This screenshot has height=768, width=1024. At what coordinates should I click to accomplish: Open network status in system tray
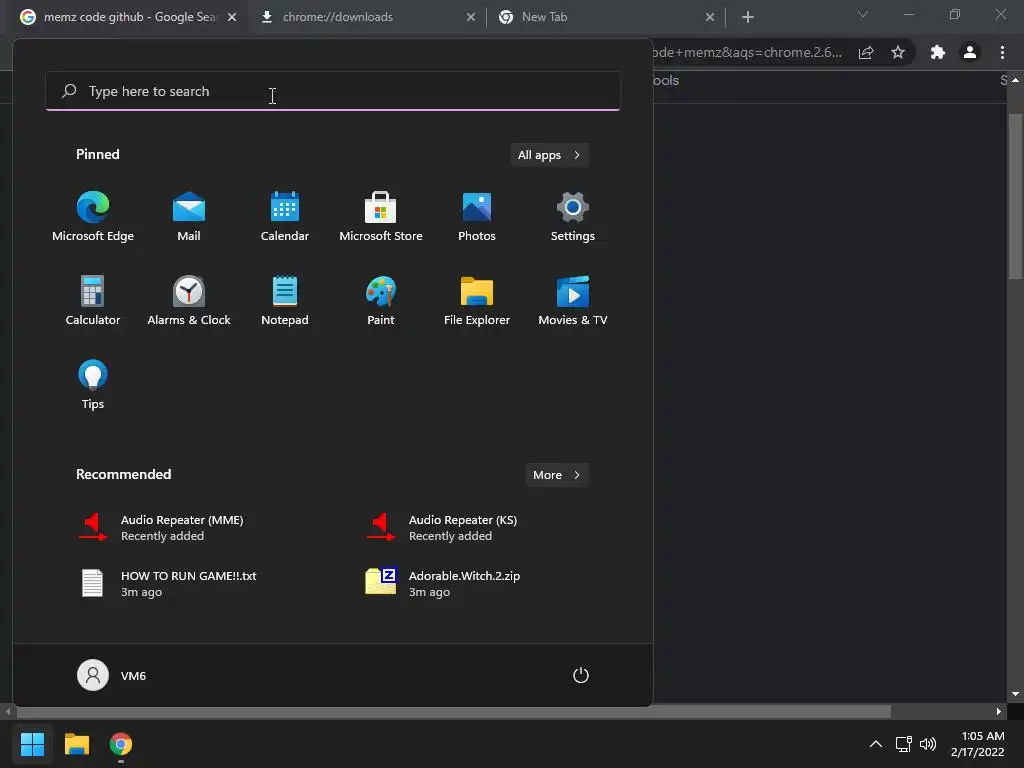(x=903, y=744)
